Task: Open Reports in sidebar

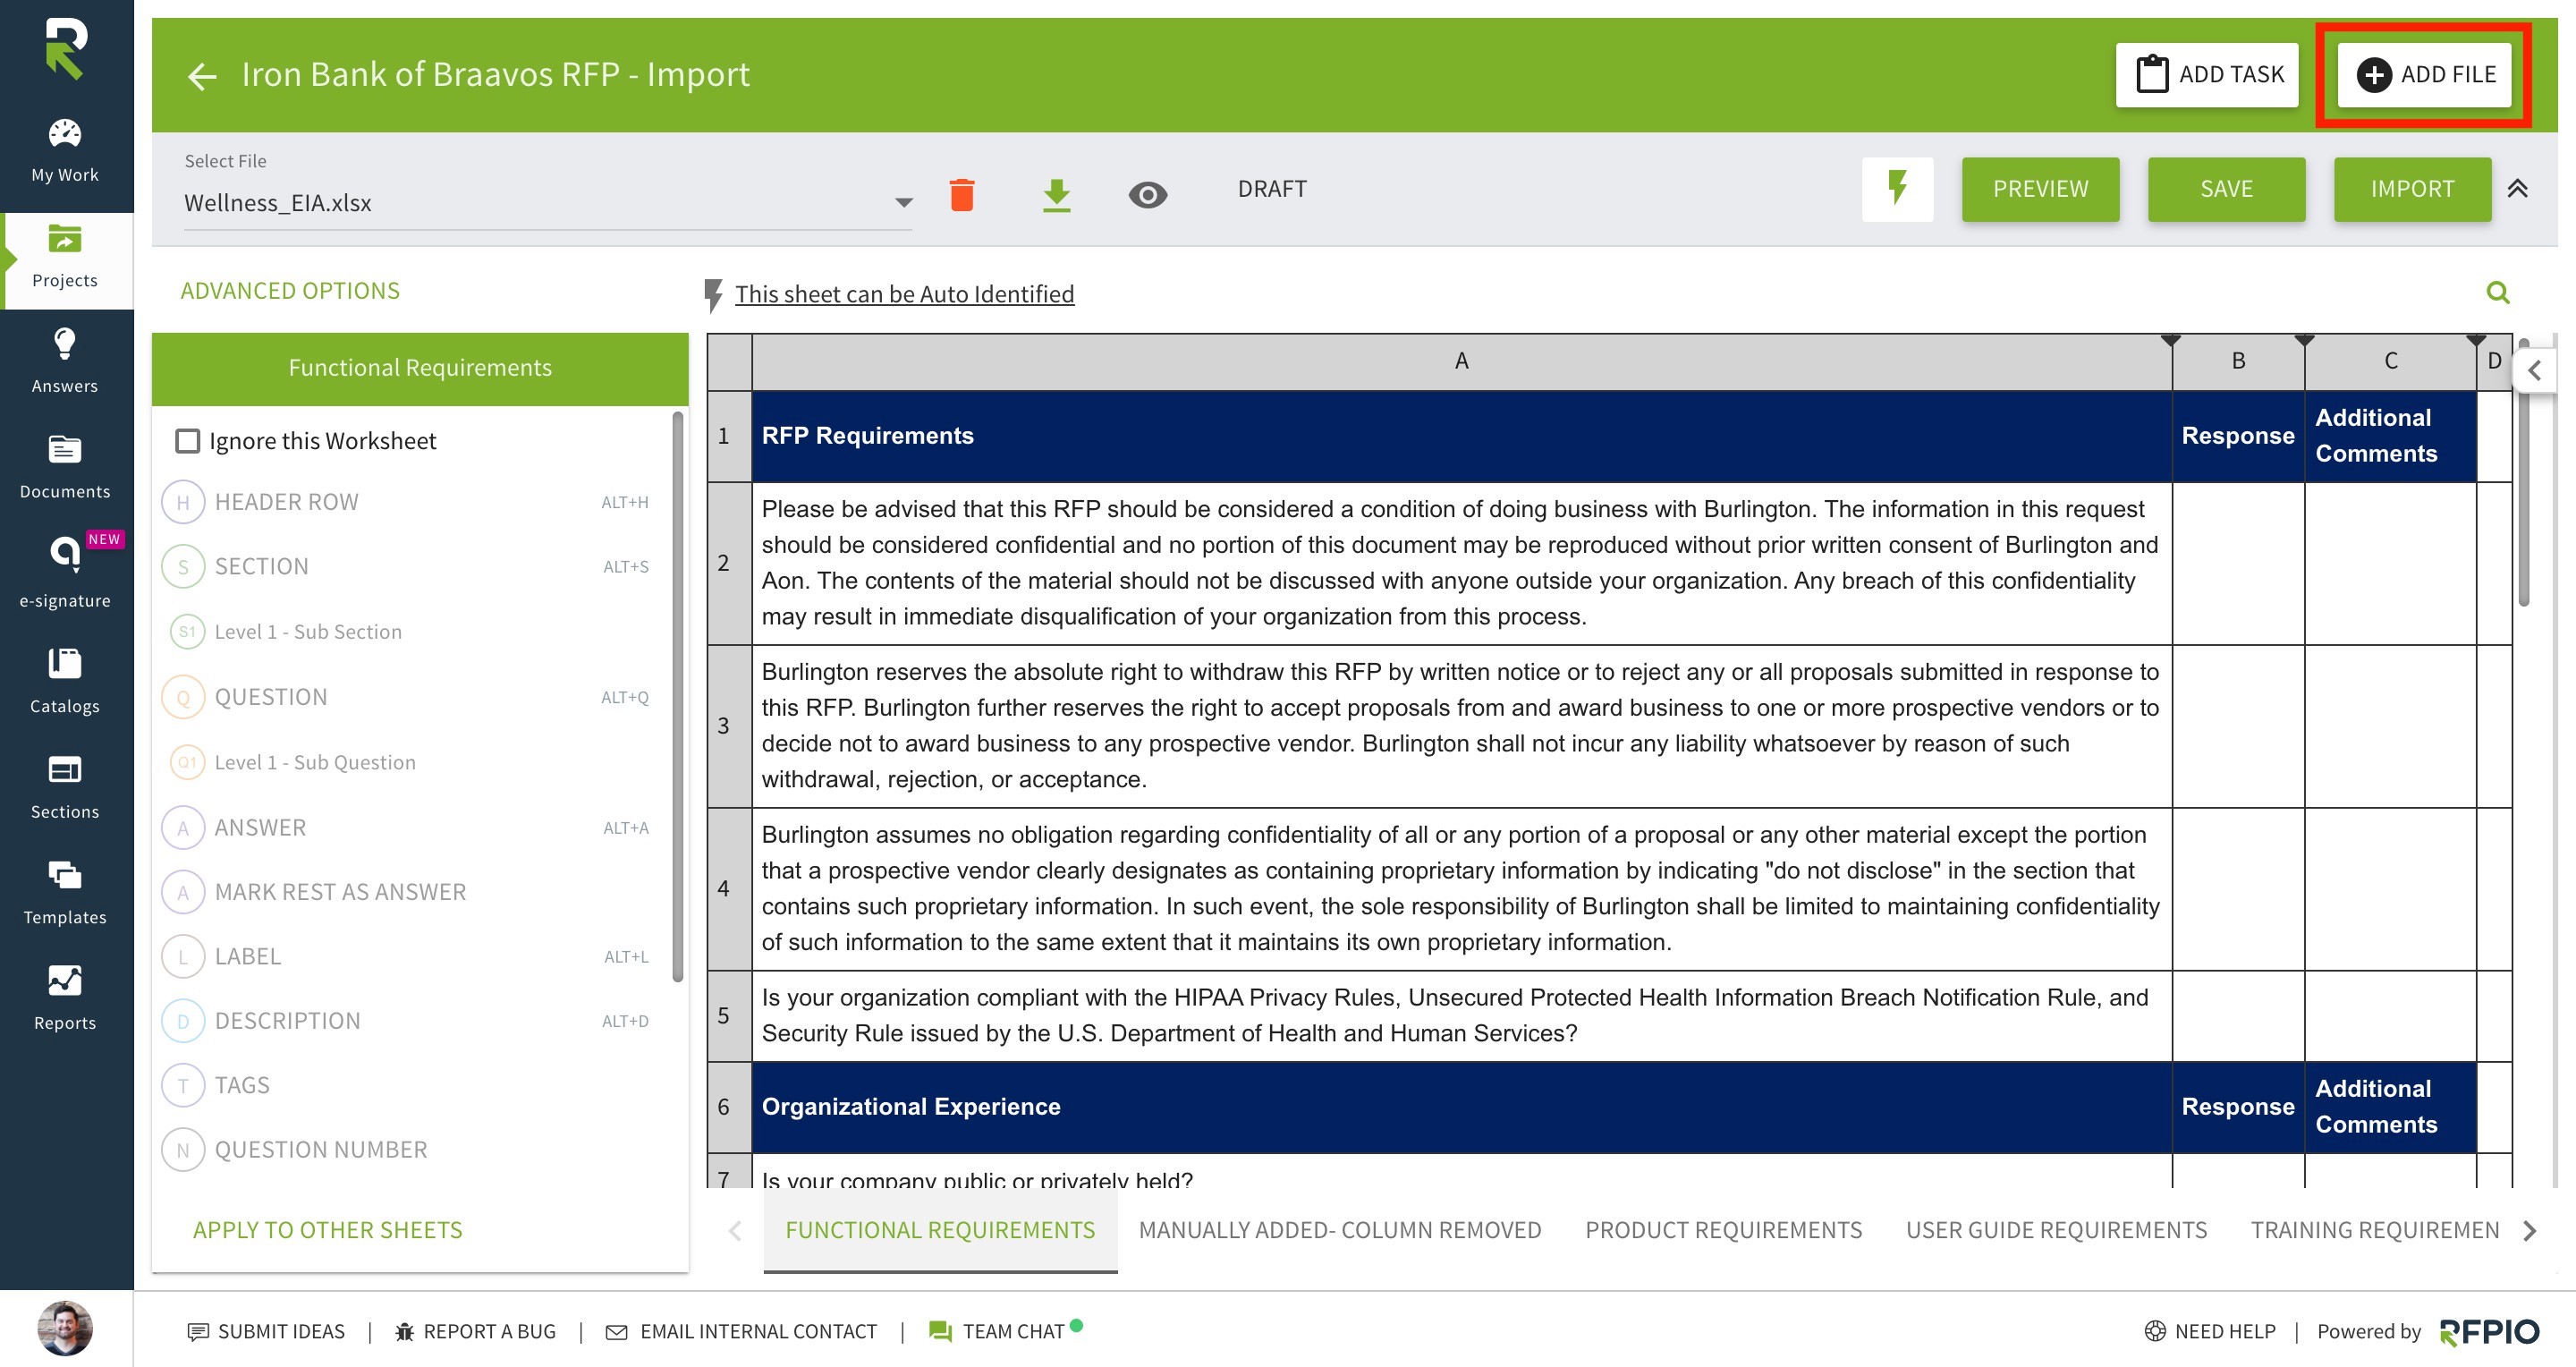Action: coord(65,998)
